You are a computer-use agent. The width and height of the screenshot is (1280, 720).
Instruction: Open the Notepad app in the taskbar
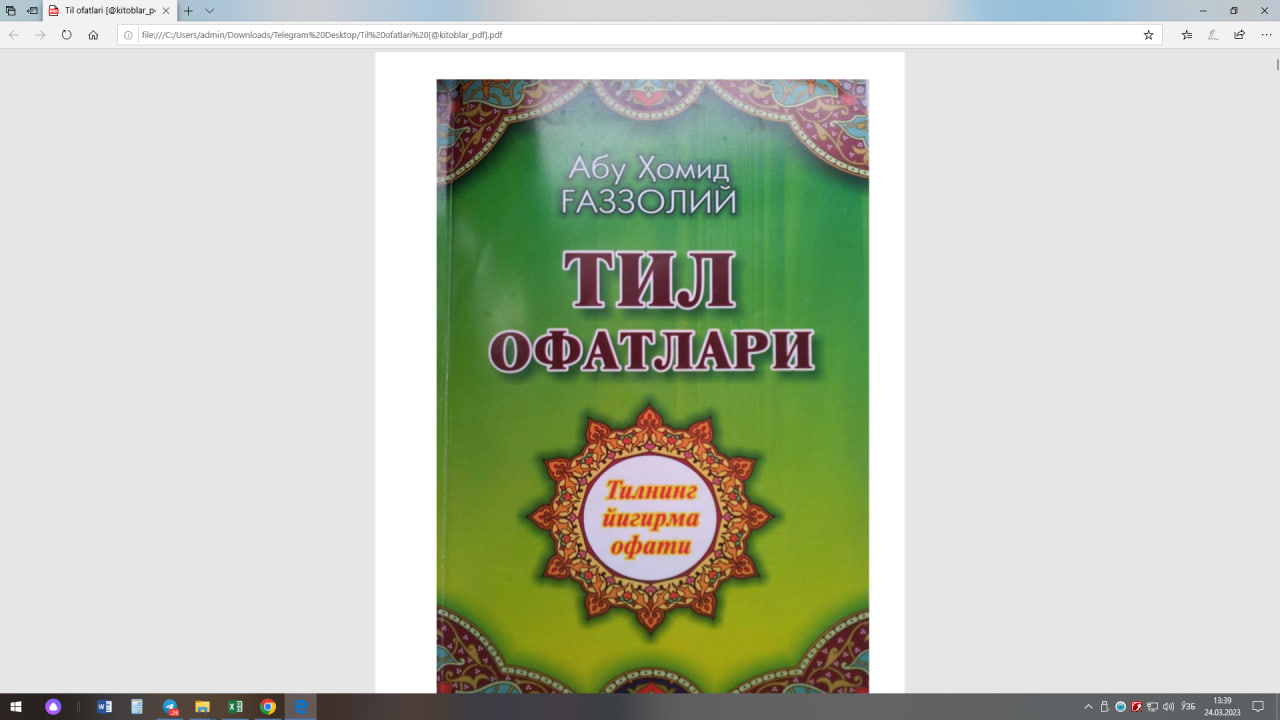[x=137, y=706]
